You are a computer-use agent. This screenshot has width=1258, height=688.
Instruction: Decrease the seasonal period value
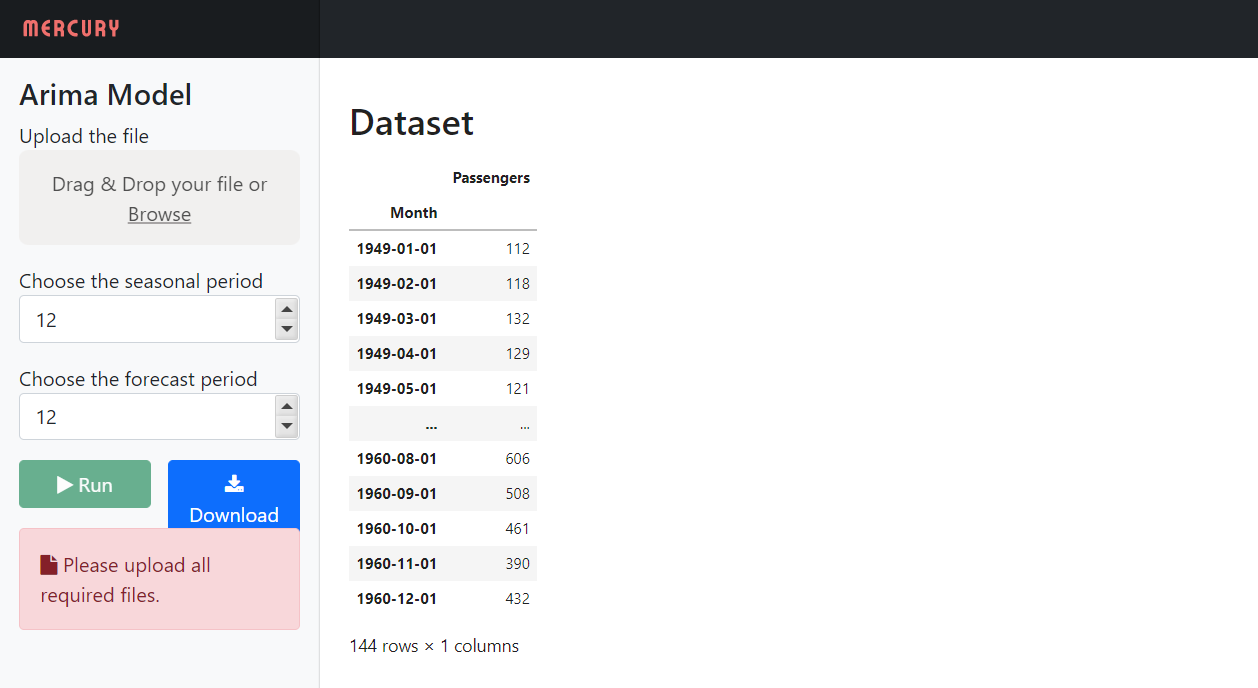pos(287,329)
